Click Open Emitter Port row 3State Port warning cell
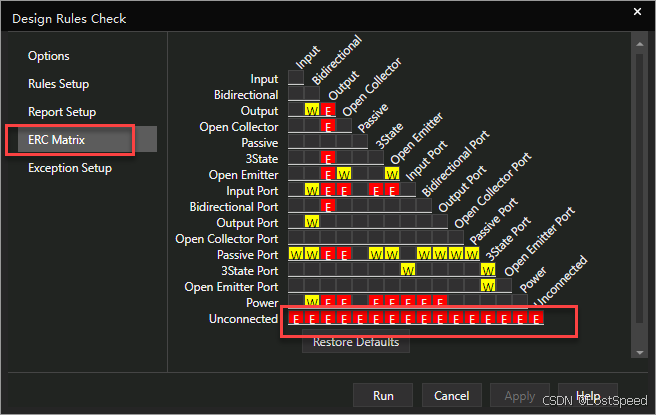Image resolution: width=656 pixels, height=415 pixels. 488,286
